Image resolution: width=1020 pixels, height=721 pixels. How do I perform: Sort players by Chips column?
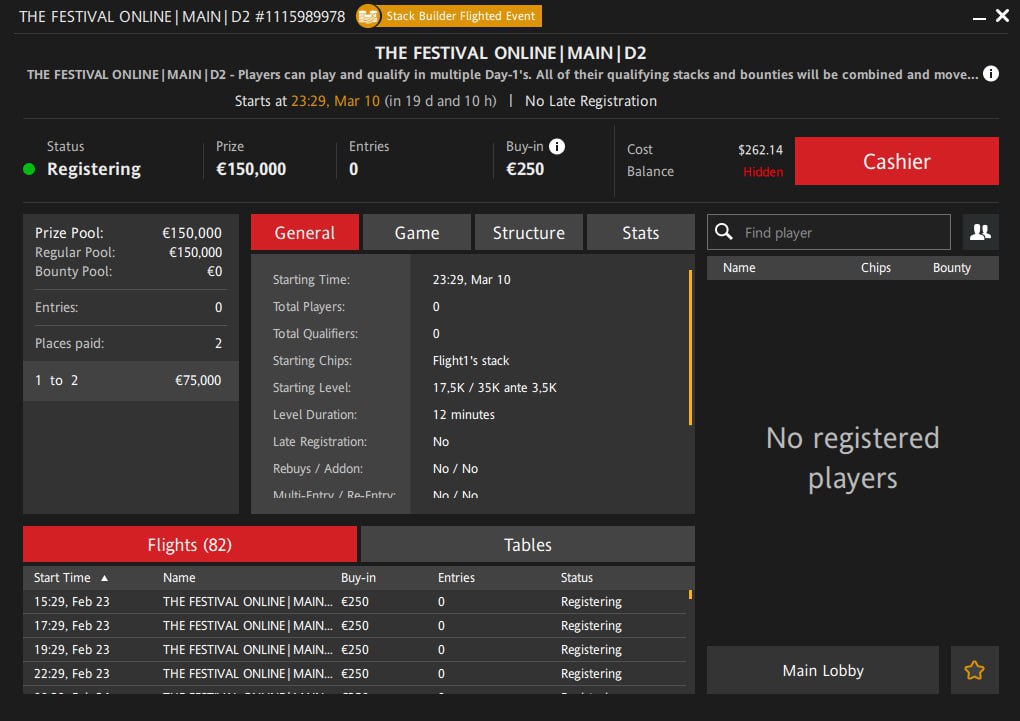tap(876, 267)
